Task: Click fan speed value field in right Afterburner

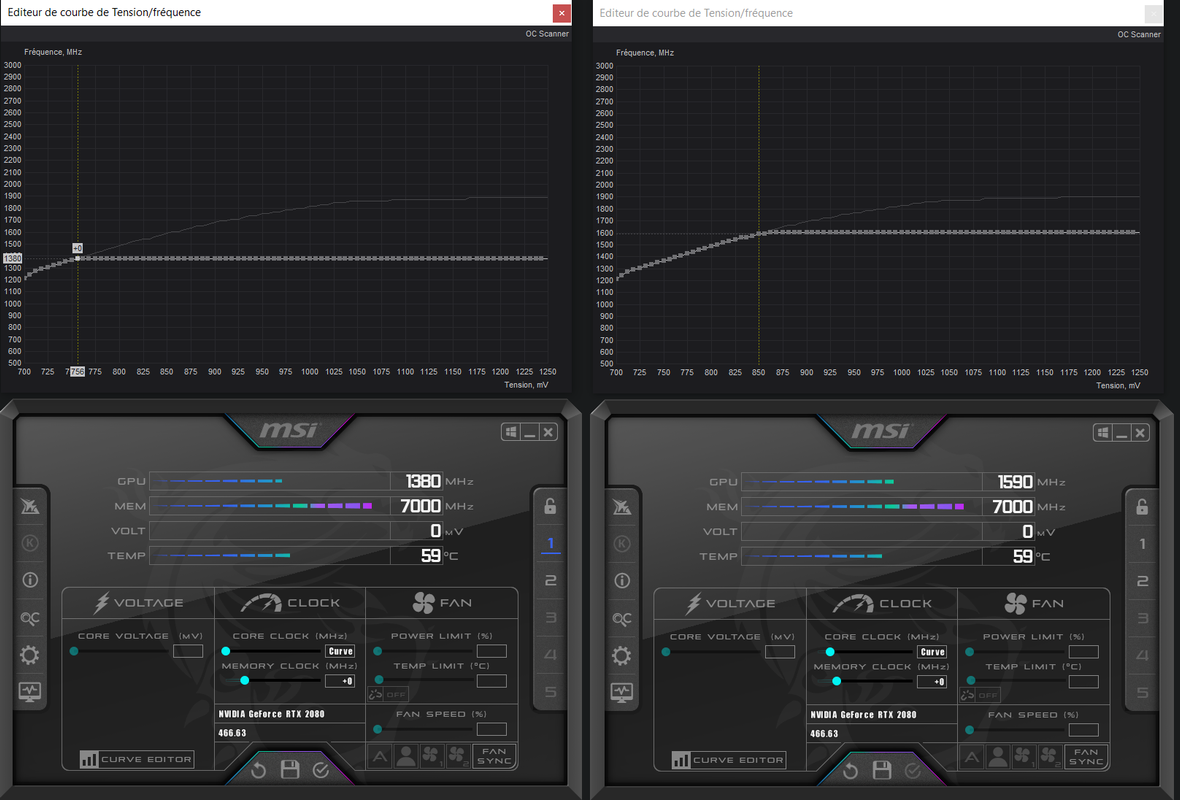Action: [x=1084, y=730]
